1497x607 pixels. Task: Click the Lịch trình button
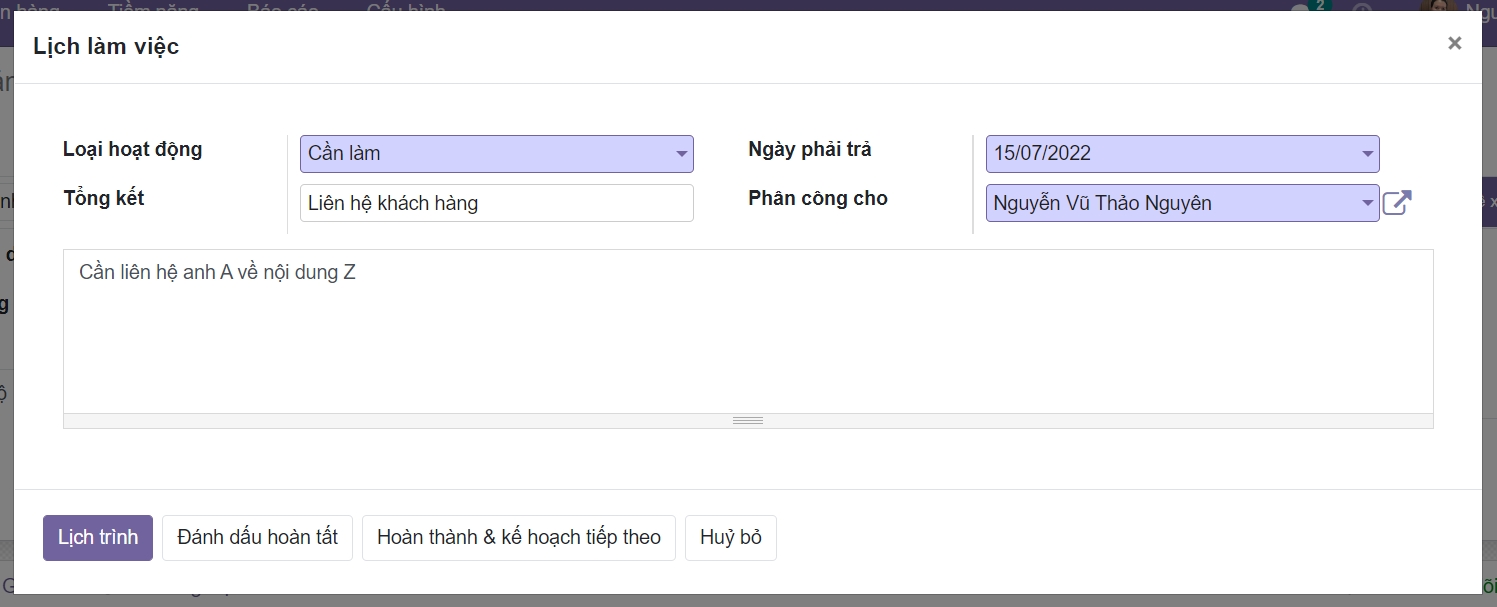[x=98, y=538]
